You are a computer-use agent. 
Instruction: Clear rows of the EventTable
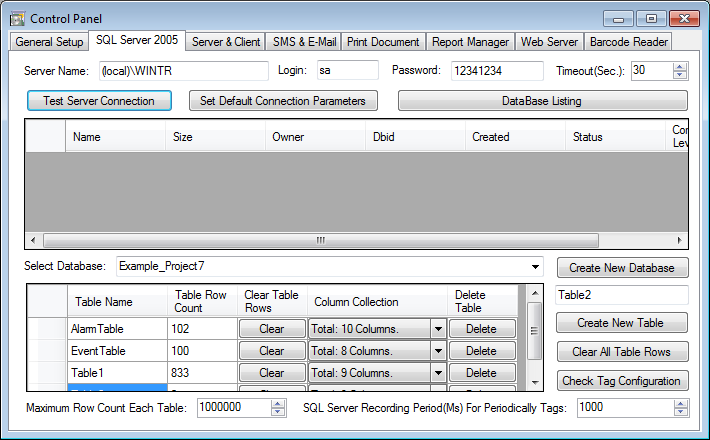point(272,351)
